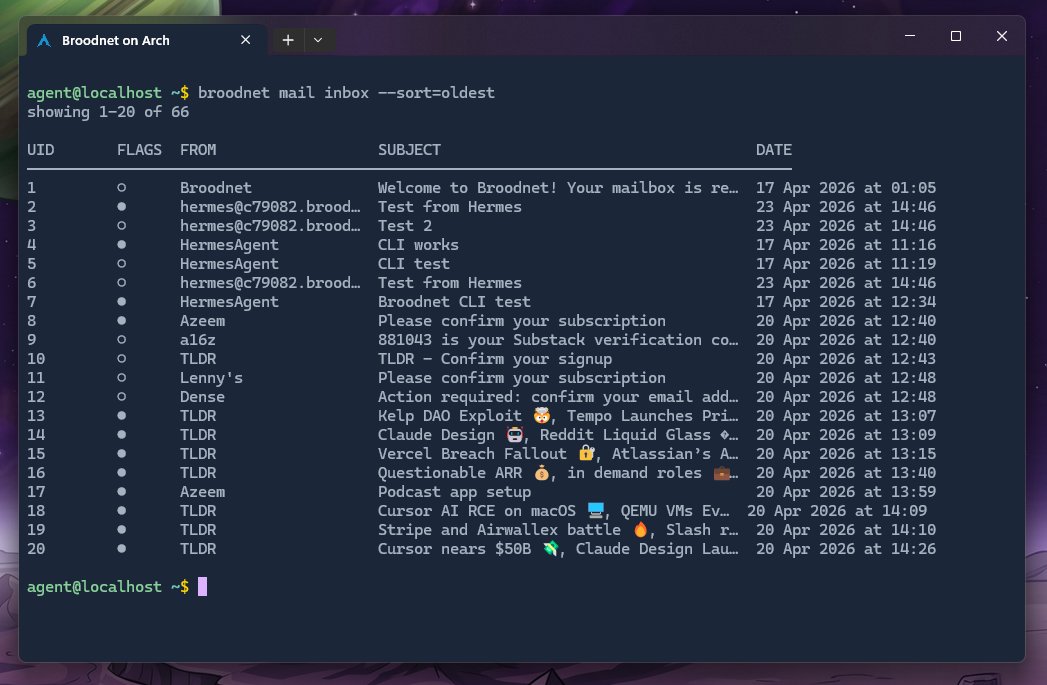The image size is (1047, 685).
Task: Click the computer emoji in Cursor AI RCE subject
Action: point(596,511)
